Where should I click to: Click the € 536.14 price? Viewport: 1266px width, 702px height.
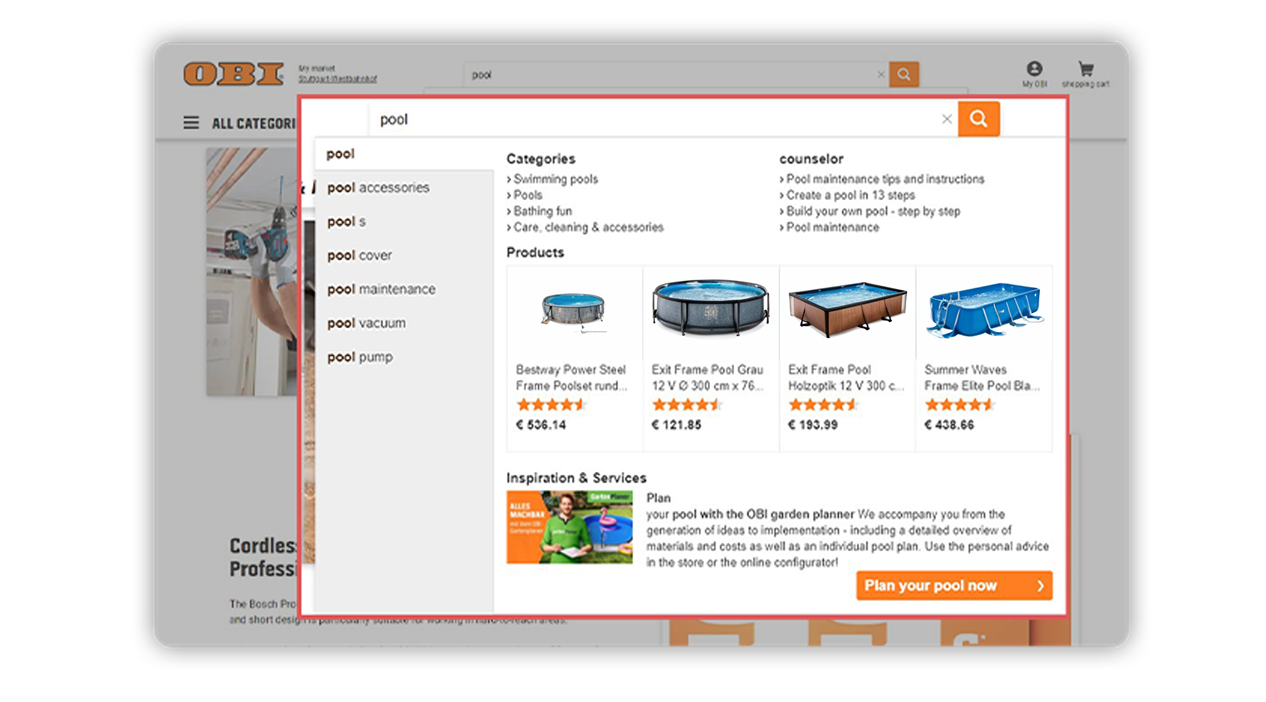(x=541, y=425)
